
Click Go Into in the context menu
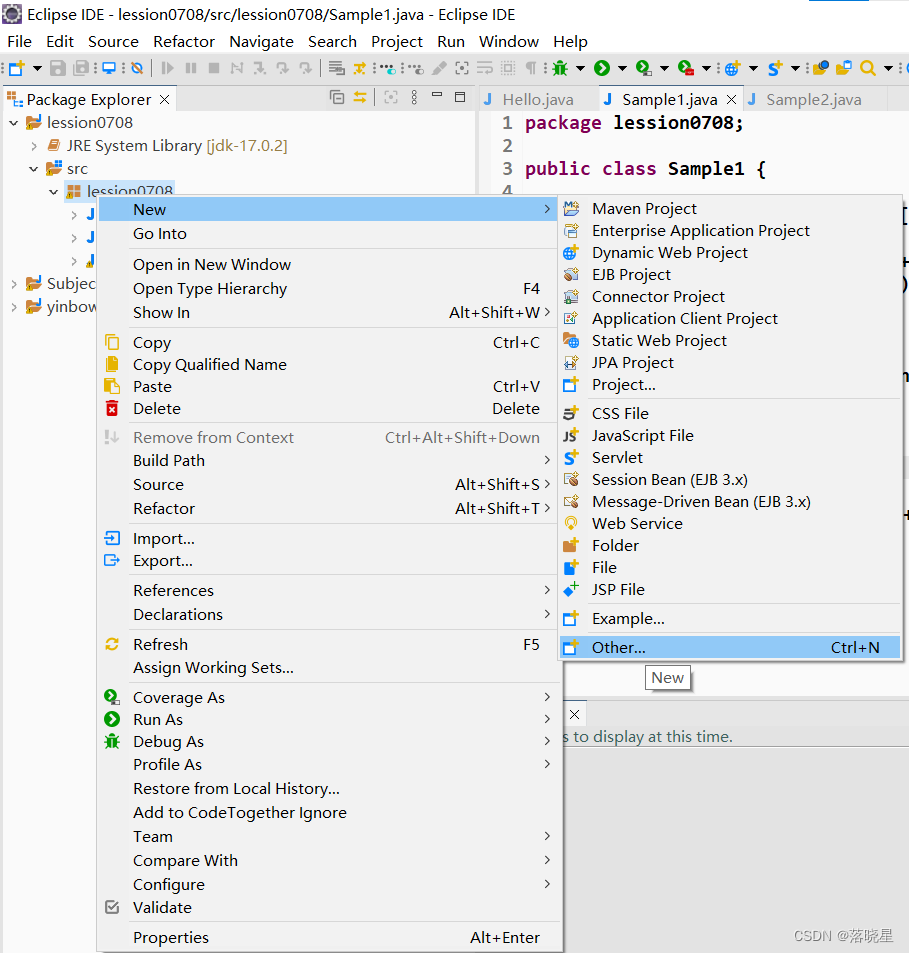(328, 234)
